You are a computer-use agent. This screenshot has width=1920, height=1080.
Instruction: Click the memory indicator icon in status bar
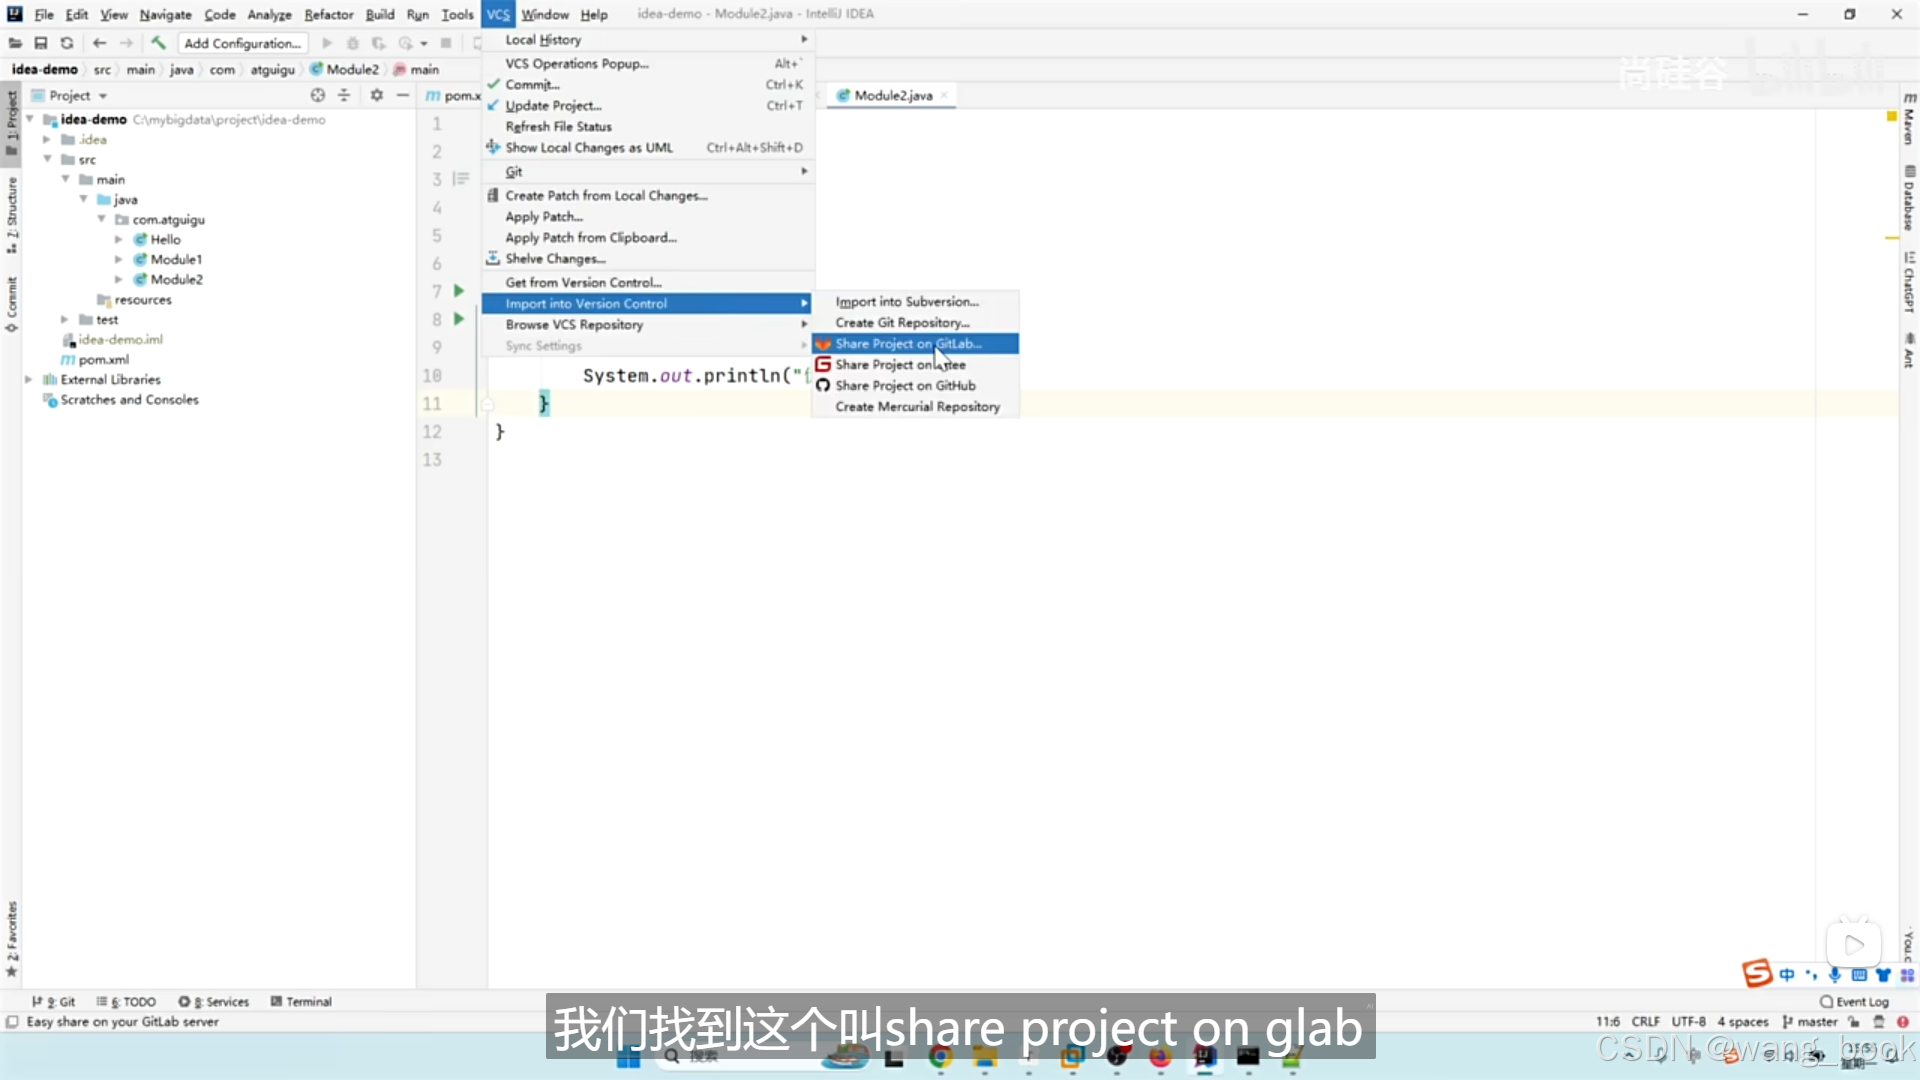tap(1878, 1022)
